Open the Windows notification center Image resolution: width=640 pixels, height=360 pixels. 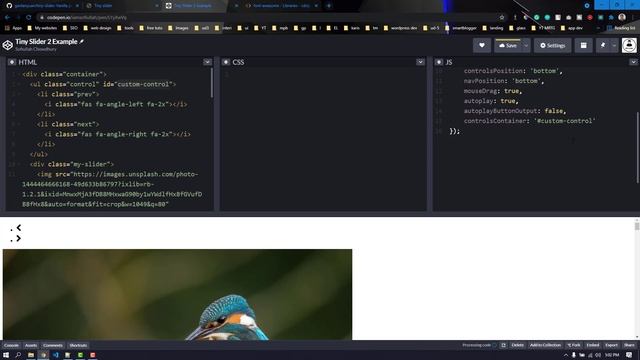pyautogui.click(x=630, y=355)
